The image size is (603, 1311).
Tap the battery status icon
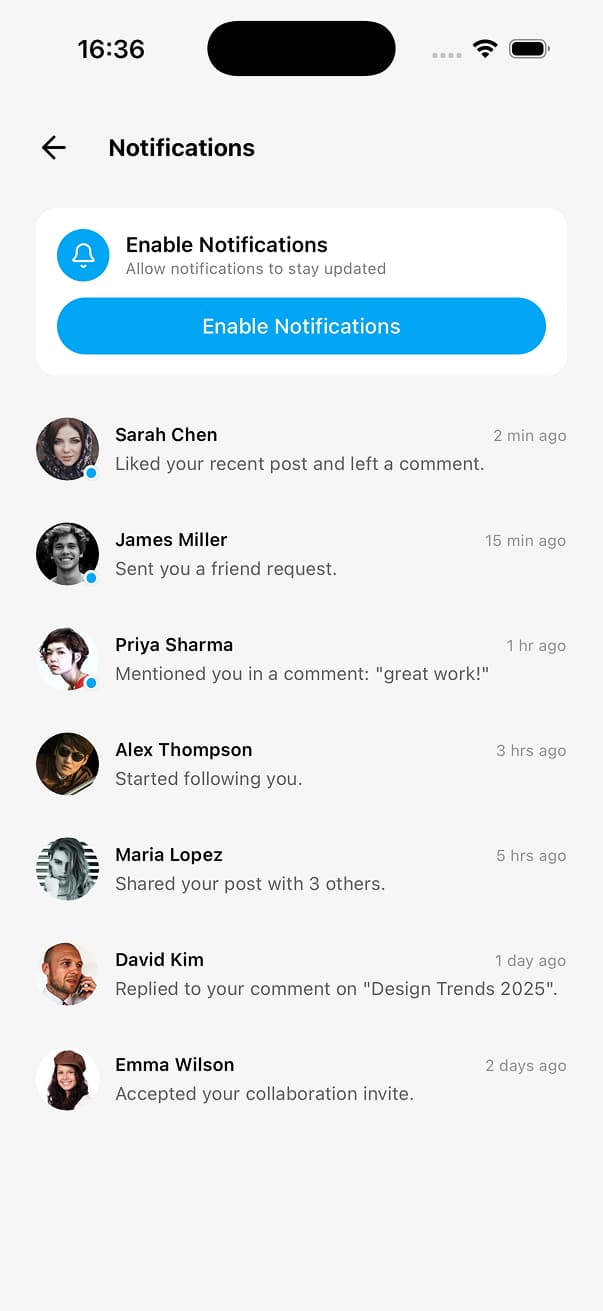click(x=529, y=49)
